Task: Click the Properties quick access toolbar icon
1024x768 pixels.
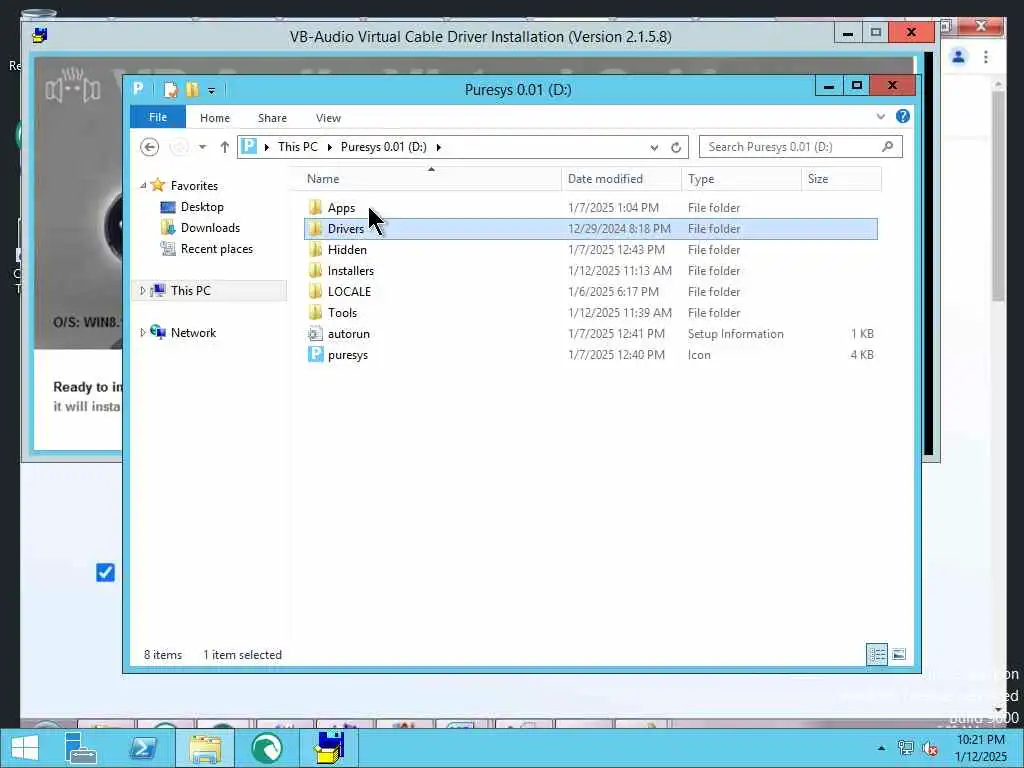Action: 170,89
